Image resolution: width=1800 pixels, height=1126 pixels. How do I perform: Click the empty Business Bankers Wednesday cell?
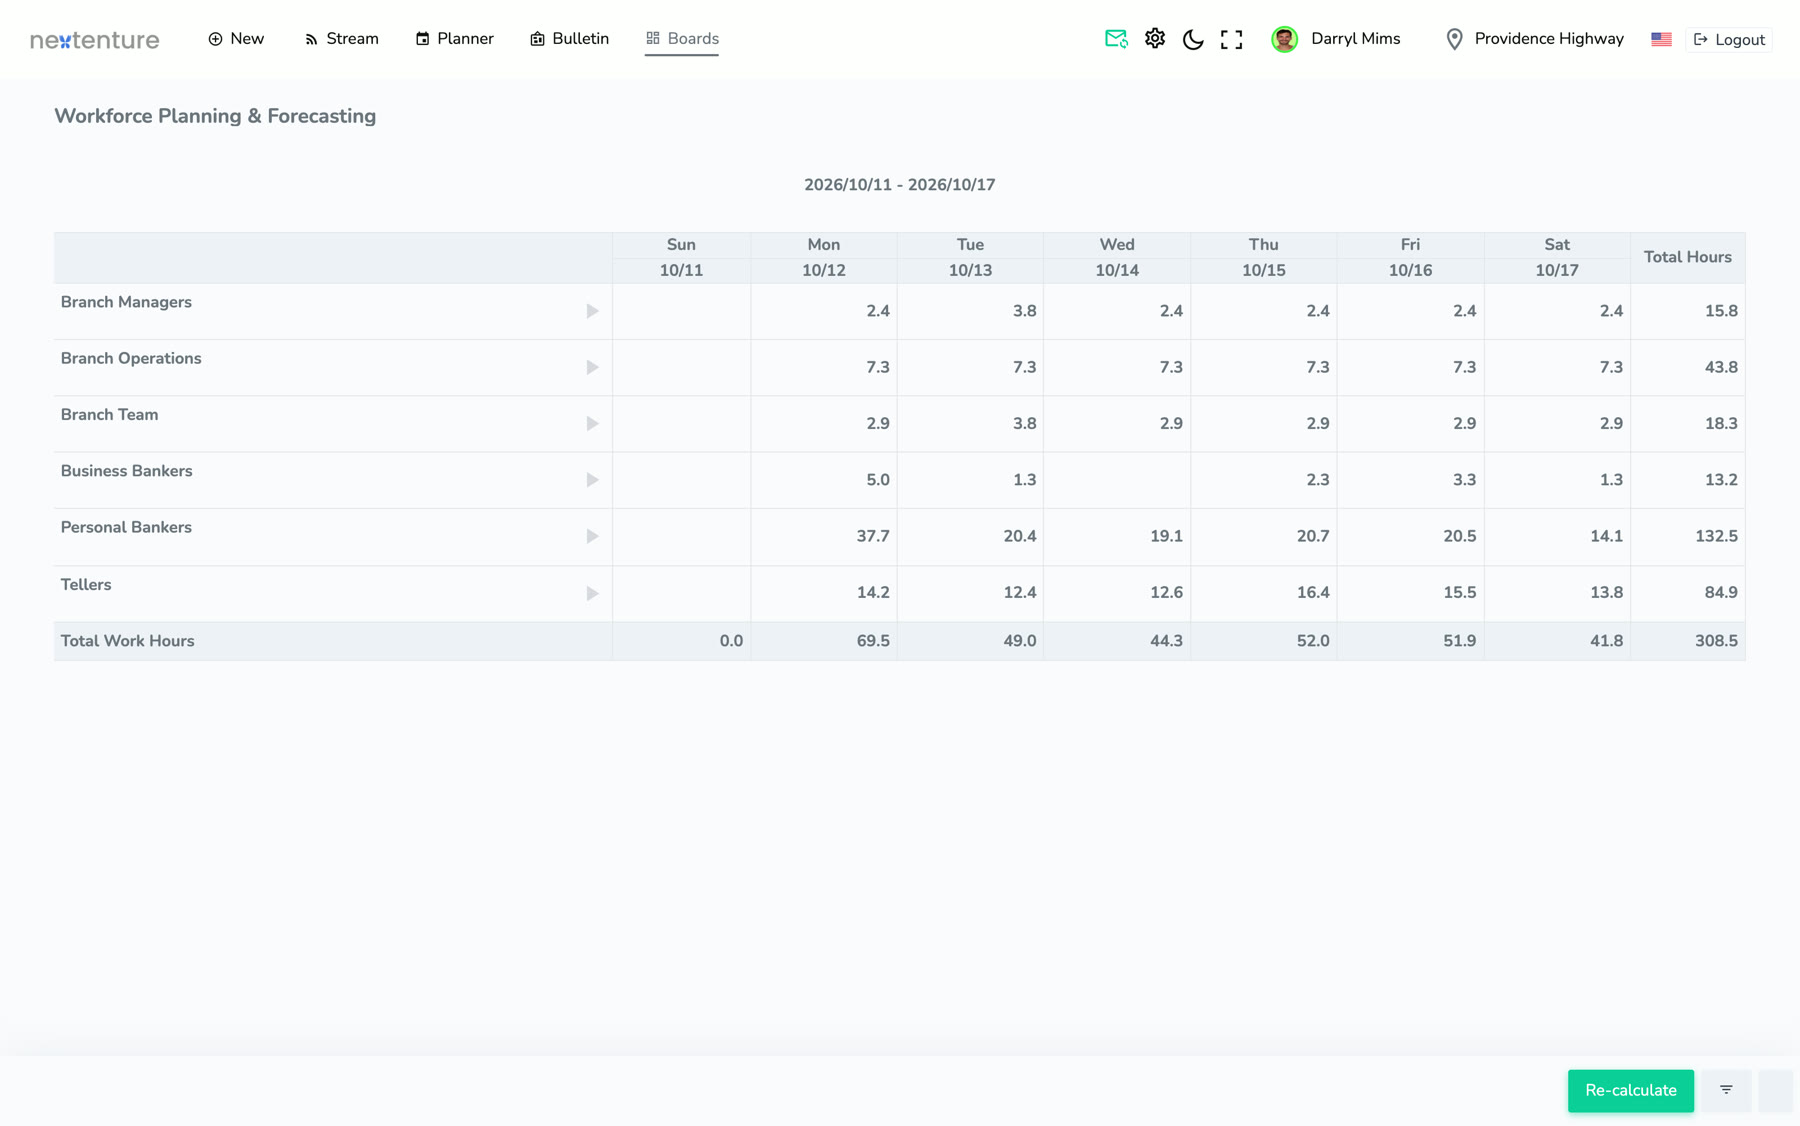click(1117, 480)
